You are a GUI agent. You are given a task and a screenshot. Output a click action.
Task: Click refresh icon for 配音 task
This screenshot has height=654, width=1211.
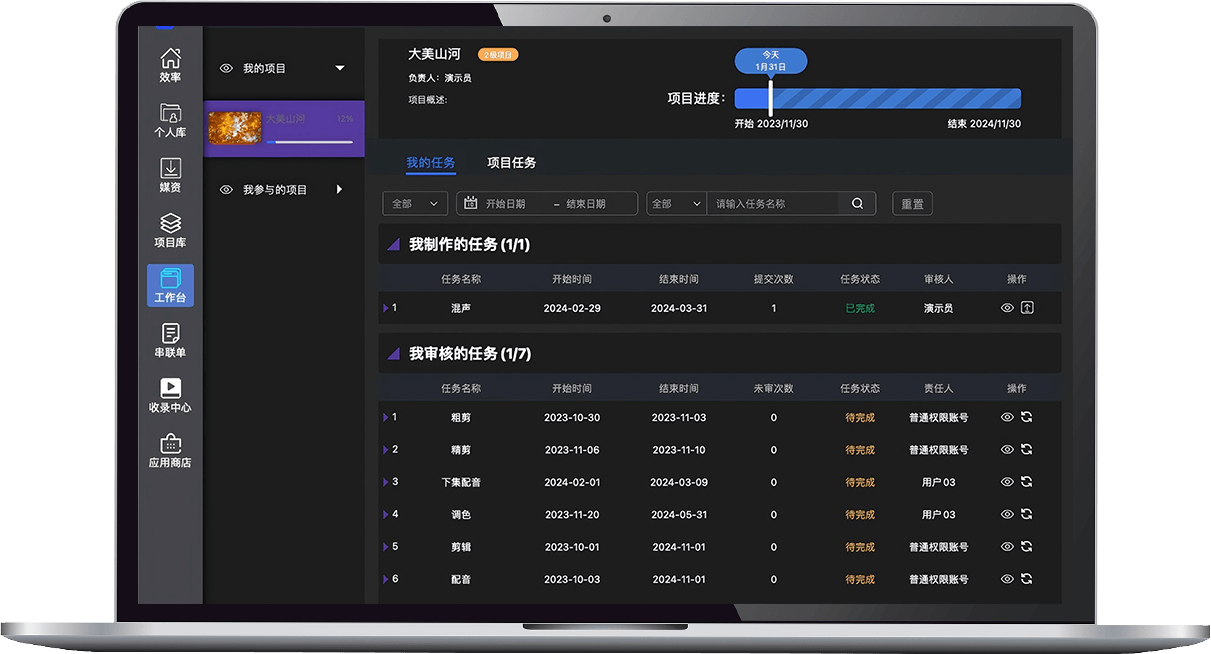coord(1026,579)
